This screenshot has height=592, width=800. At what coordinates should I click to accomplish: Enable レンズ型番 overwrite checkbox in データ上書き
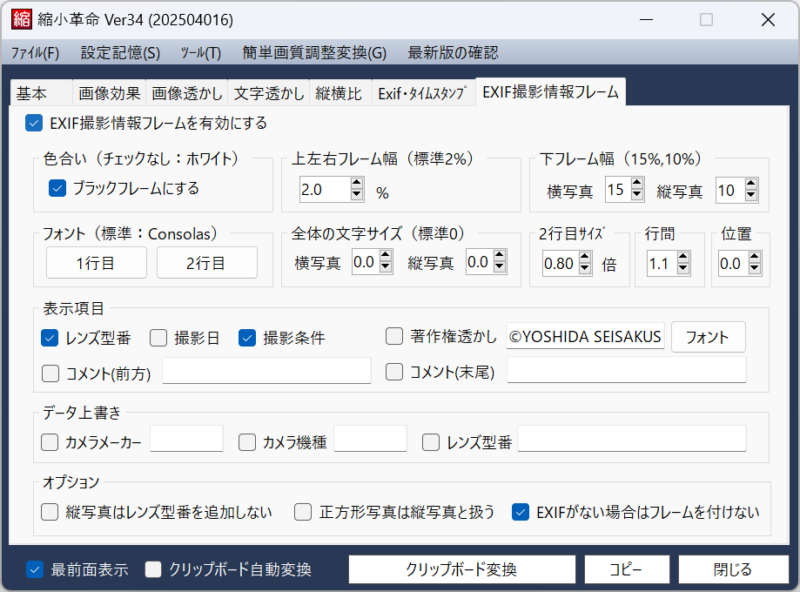pos(431,442)
